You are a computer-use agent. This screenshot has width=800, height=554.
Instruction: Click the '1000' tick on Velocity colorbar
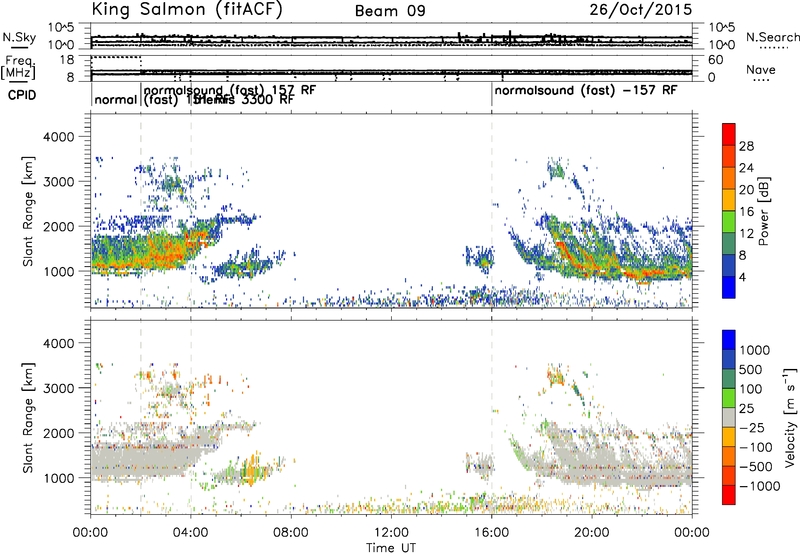coord(754,350)
